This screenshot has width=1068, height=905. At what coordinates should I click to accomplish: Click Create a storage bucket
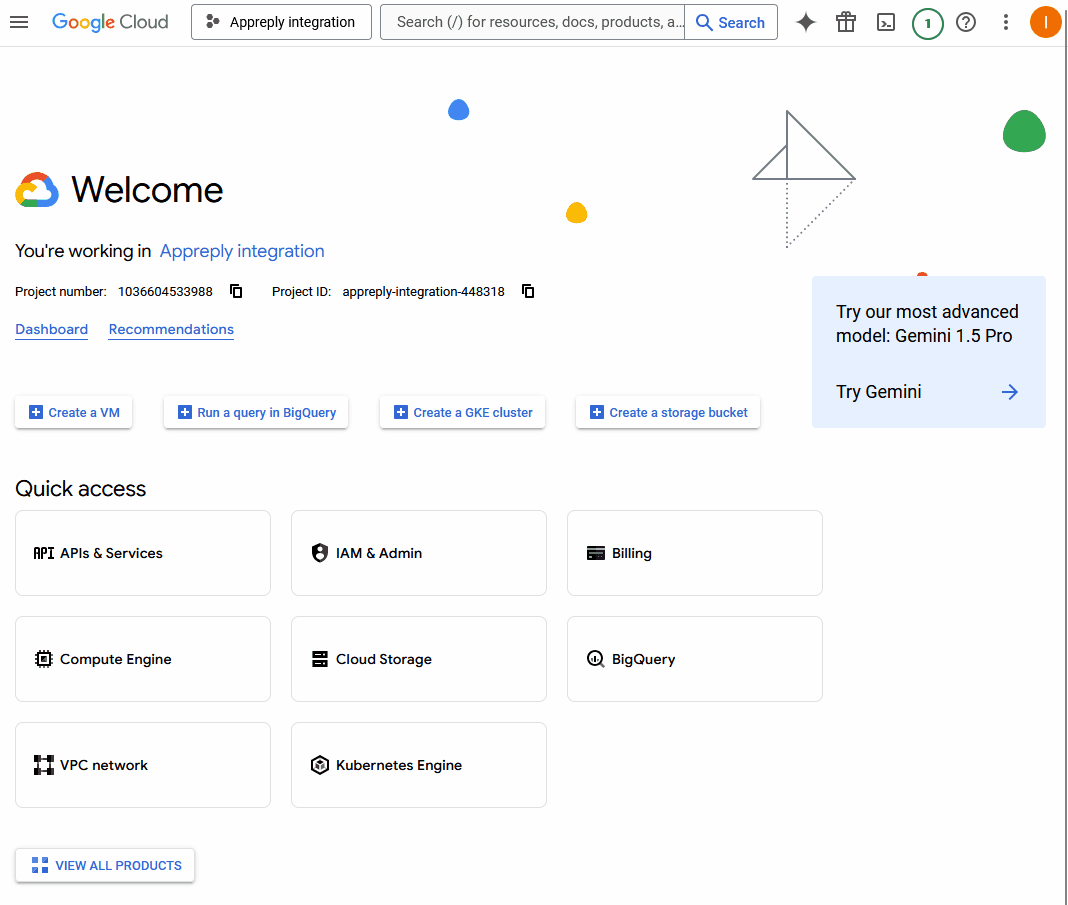pos(668,412)
